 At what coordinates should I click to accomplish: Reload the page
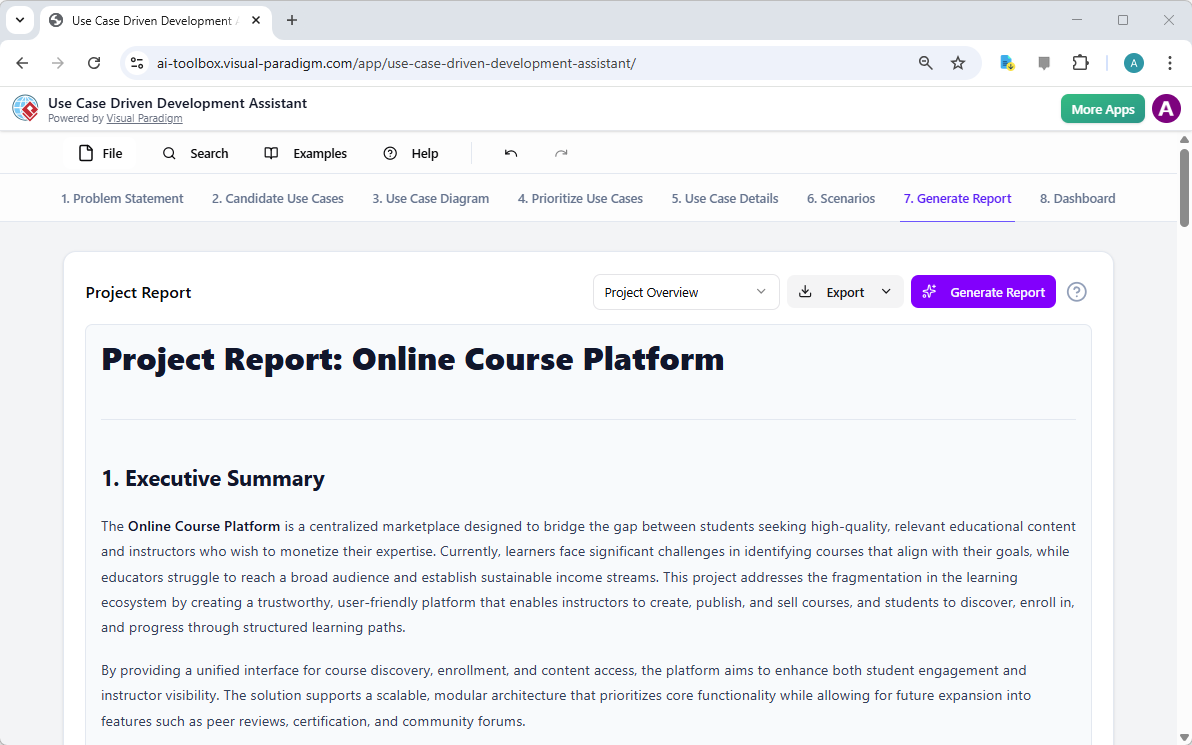pyautogui.click(x=94, y=62)
